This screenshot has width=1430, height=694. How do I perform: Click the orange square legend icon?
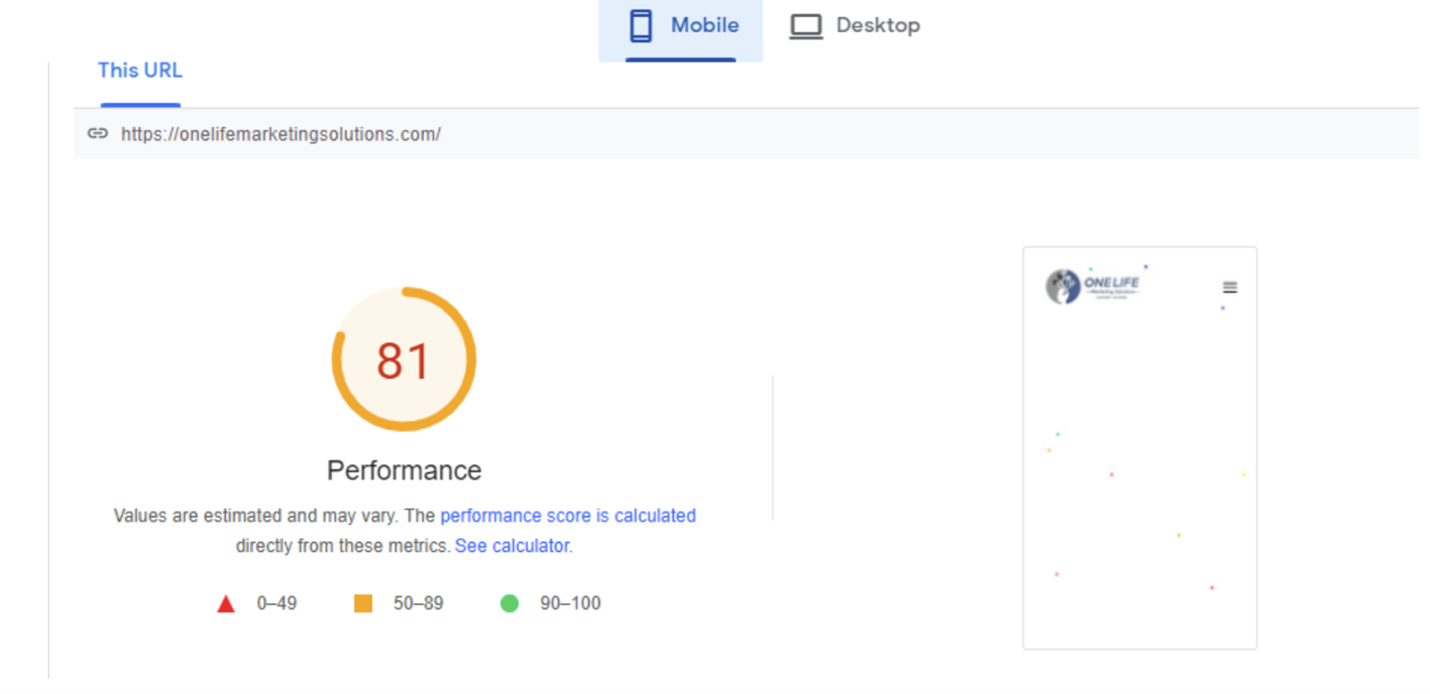[363, 603]
